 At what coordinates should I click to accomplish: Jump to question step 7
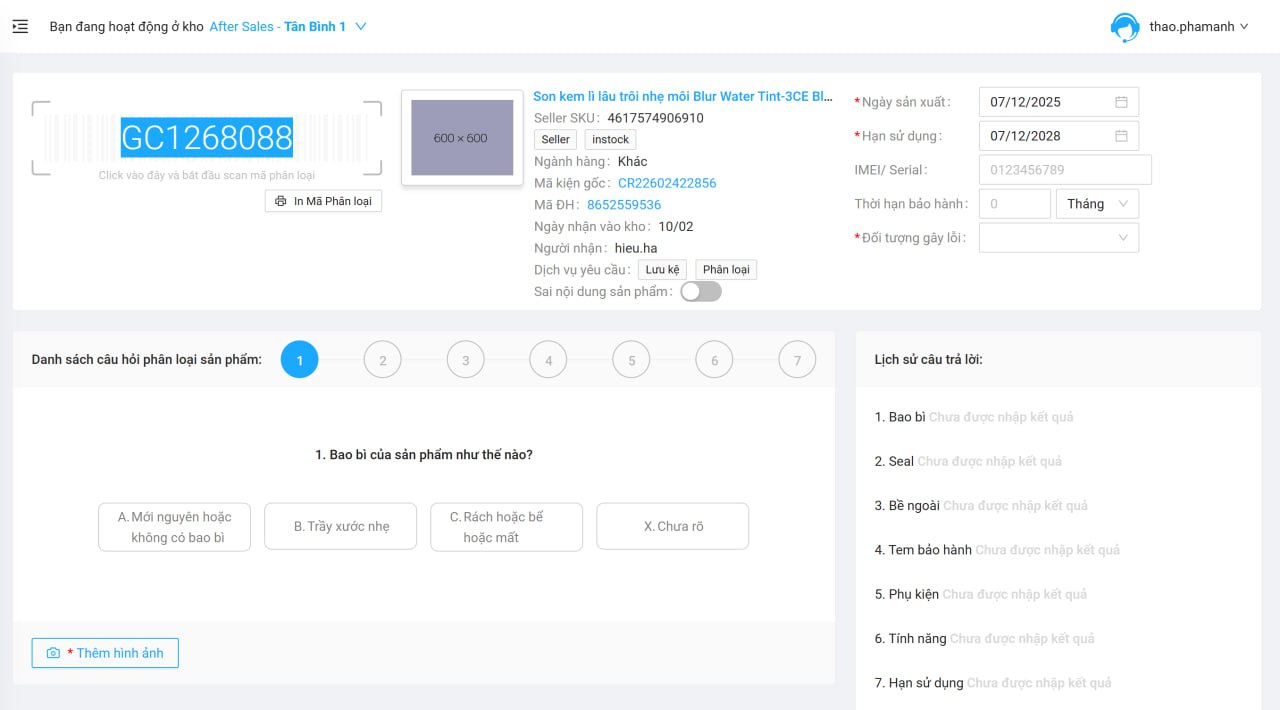[797, 360]
